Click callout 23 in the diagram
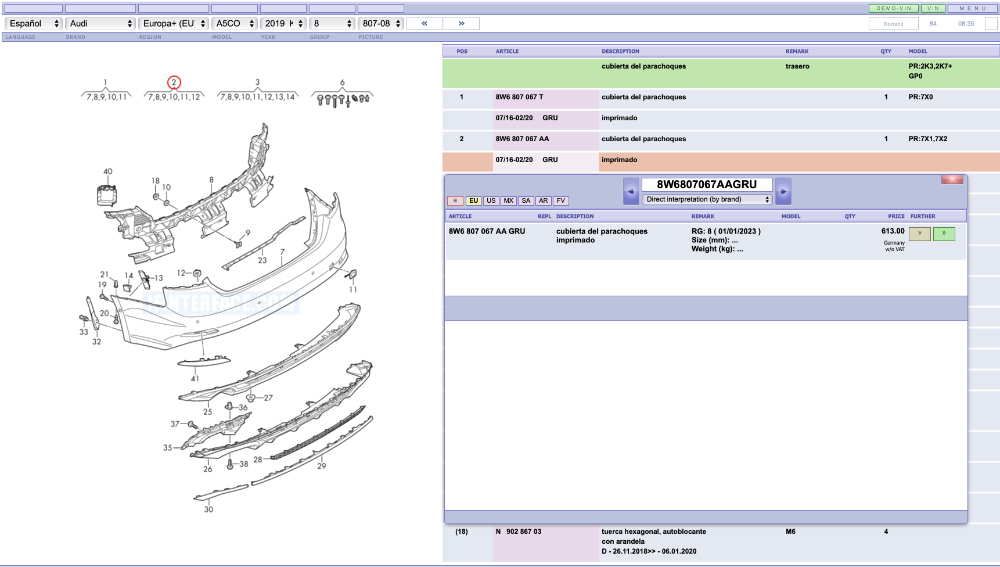 pyautogui.click(x=262, y=260)
